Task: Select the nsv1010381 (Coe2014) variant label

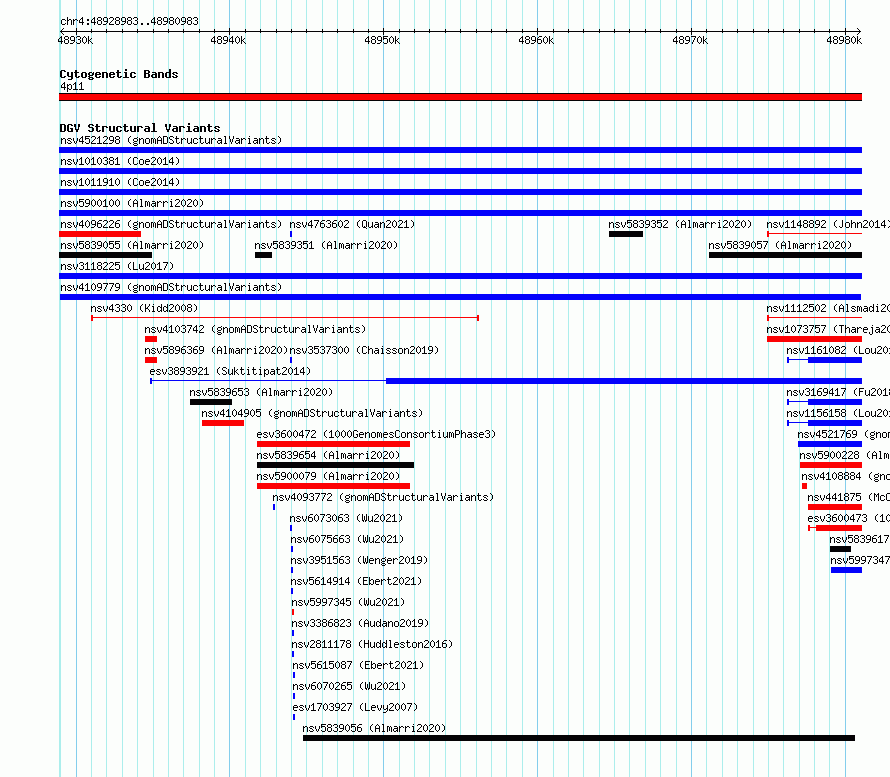Action: coord(120,161)
